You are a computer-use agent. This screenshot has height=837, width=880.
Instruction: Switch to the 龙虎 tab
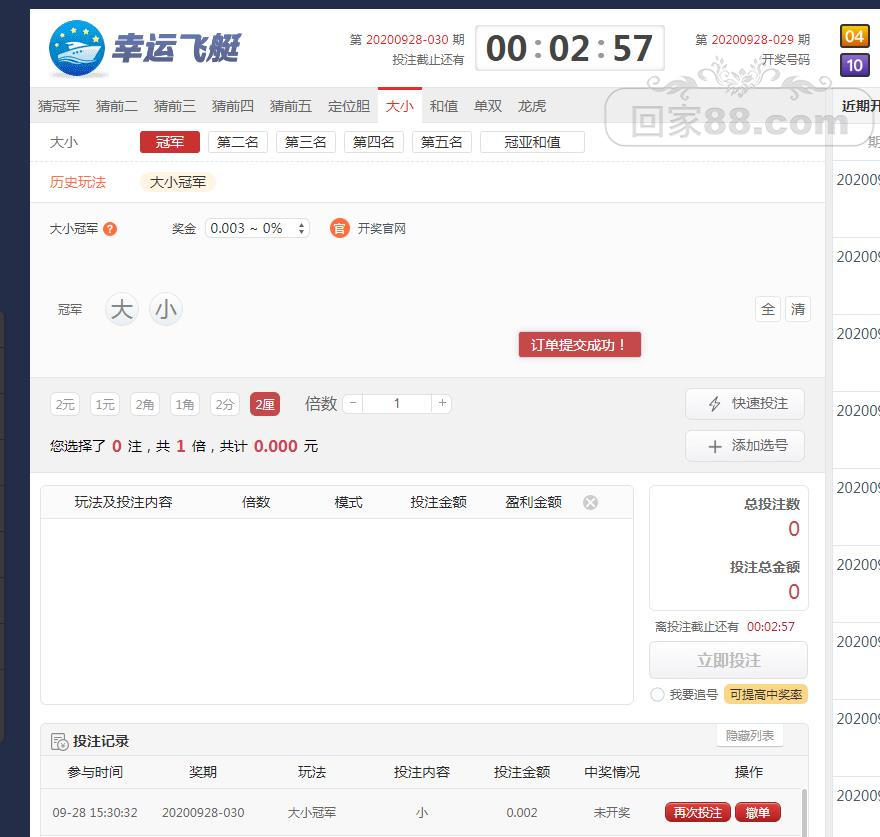tap(532, 106)
